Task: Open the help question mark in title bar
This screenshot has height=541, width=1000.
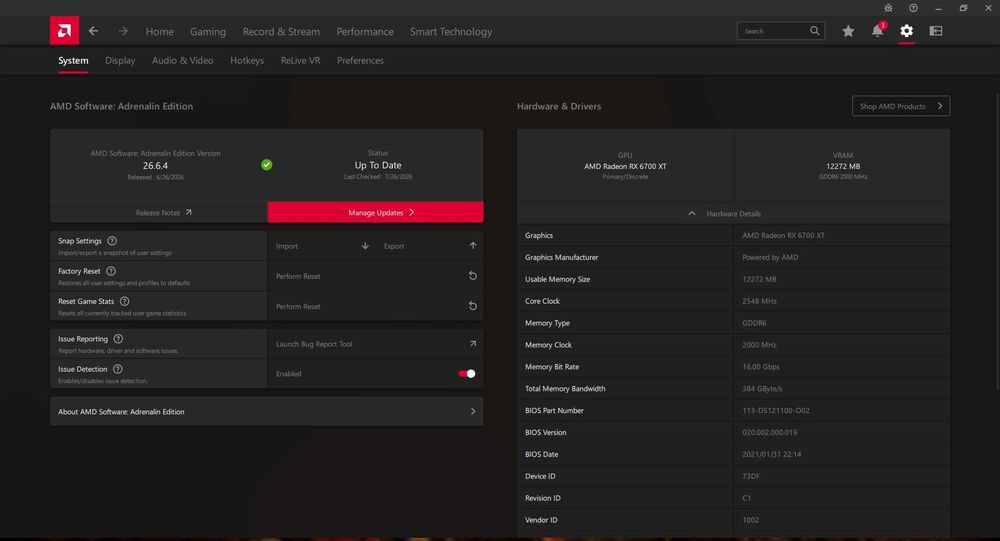Action: 913,8
